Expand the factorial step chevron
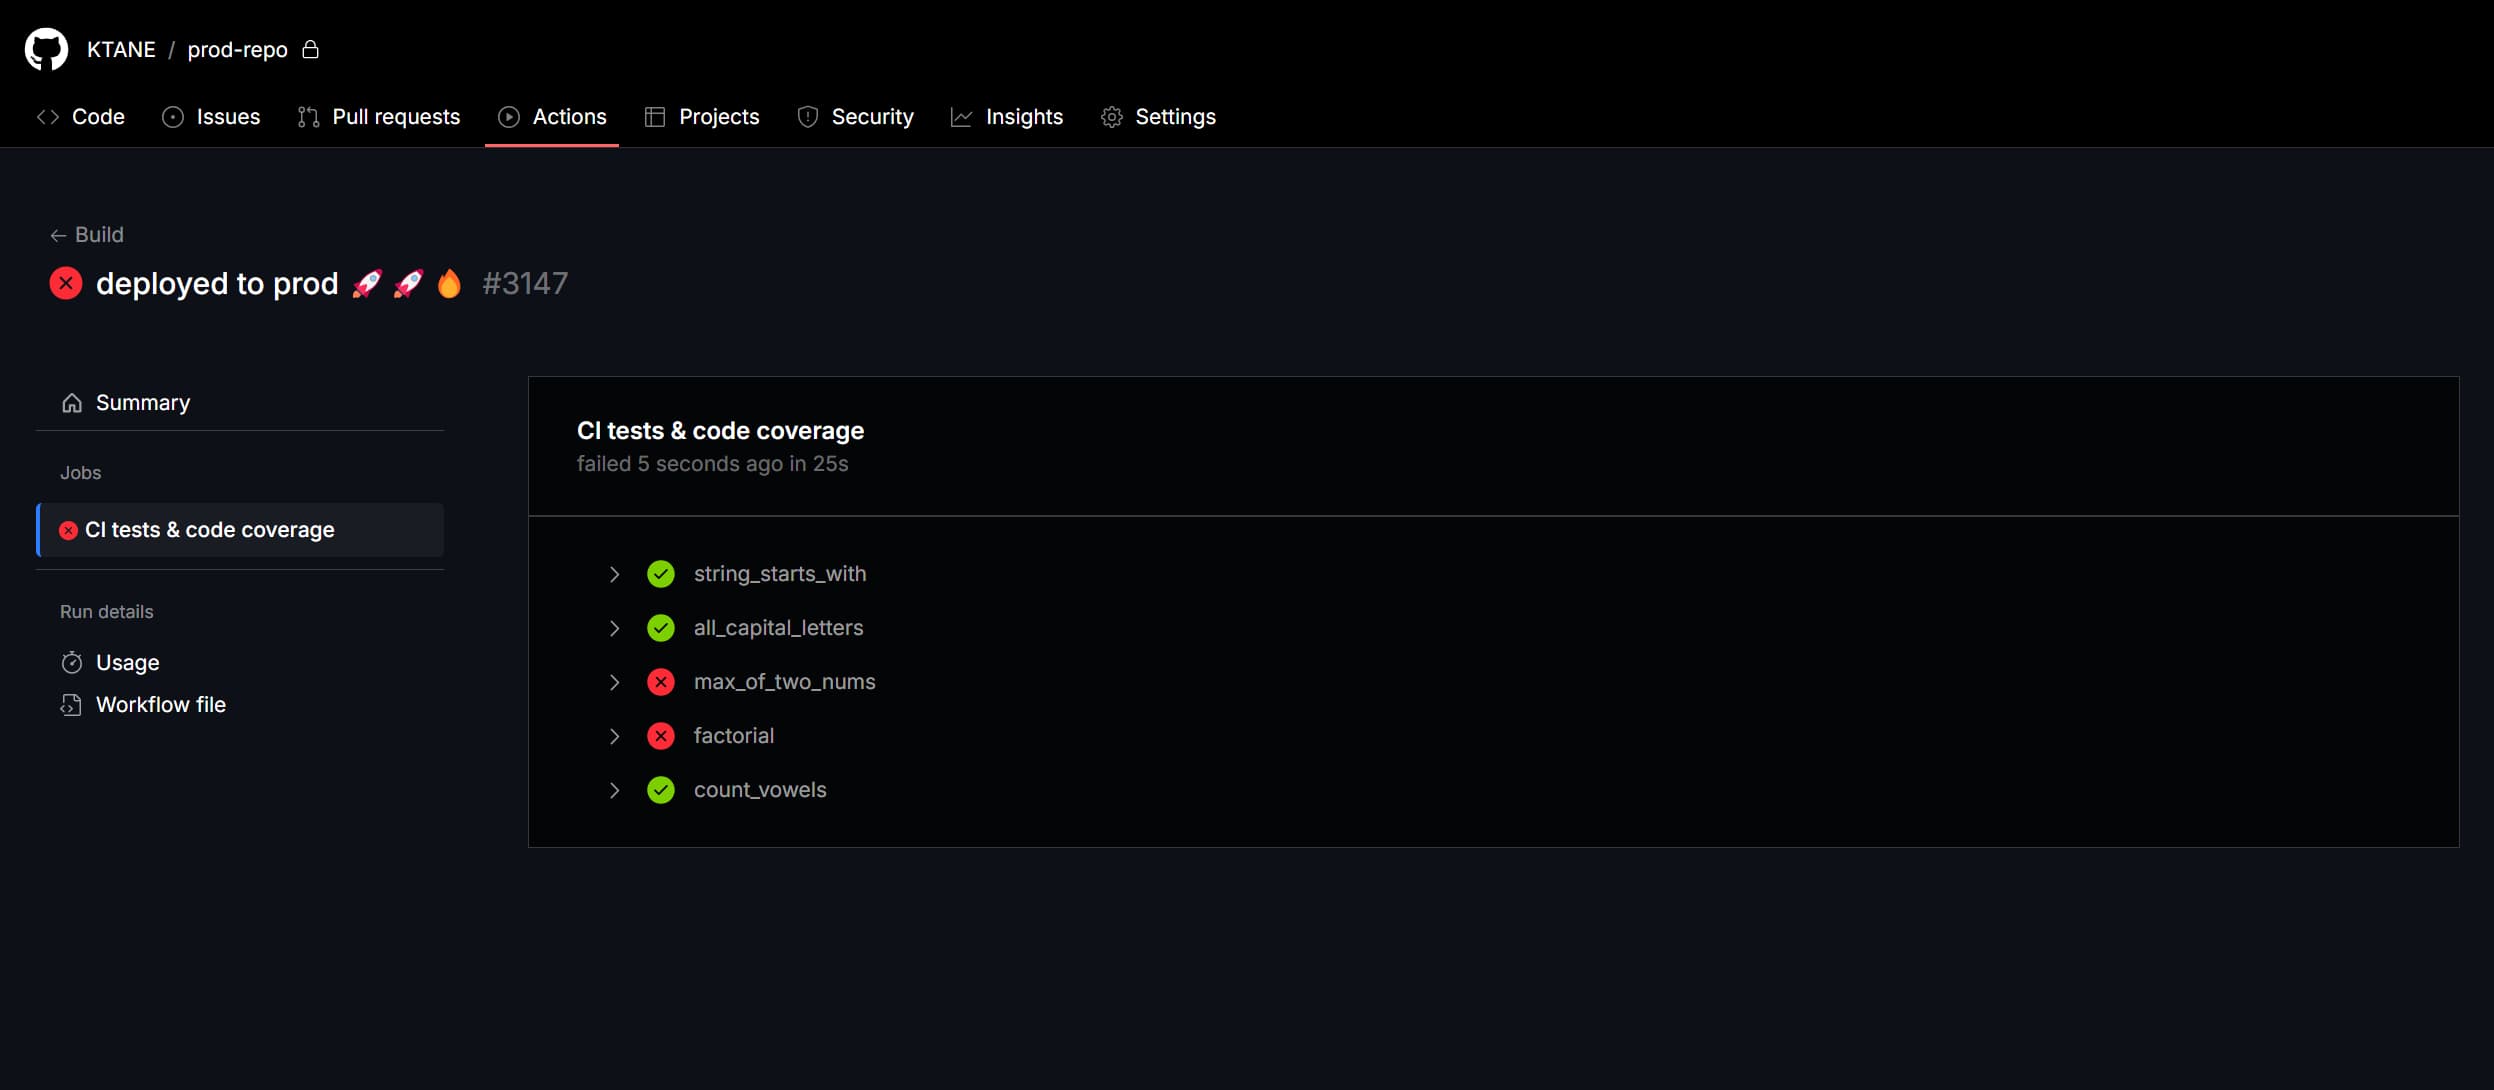The width and height of the screenshot is (2494, 1090). (614, 736)
